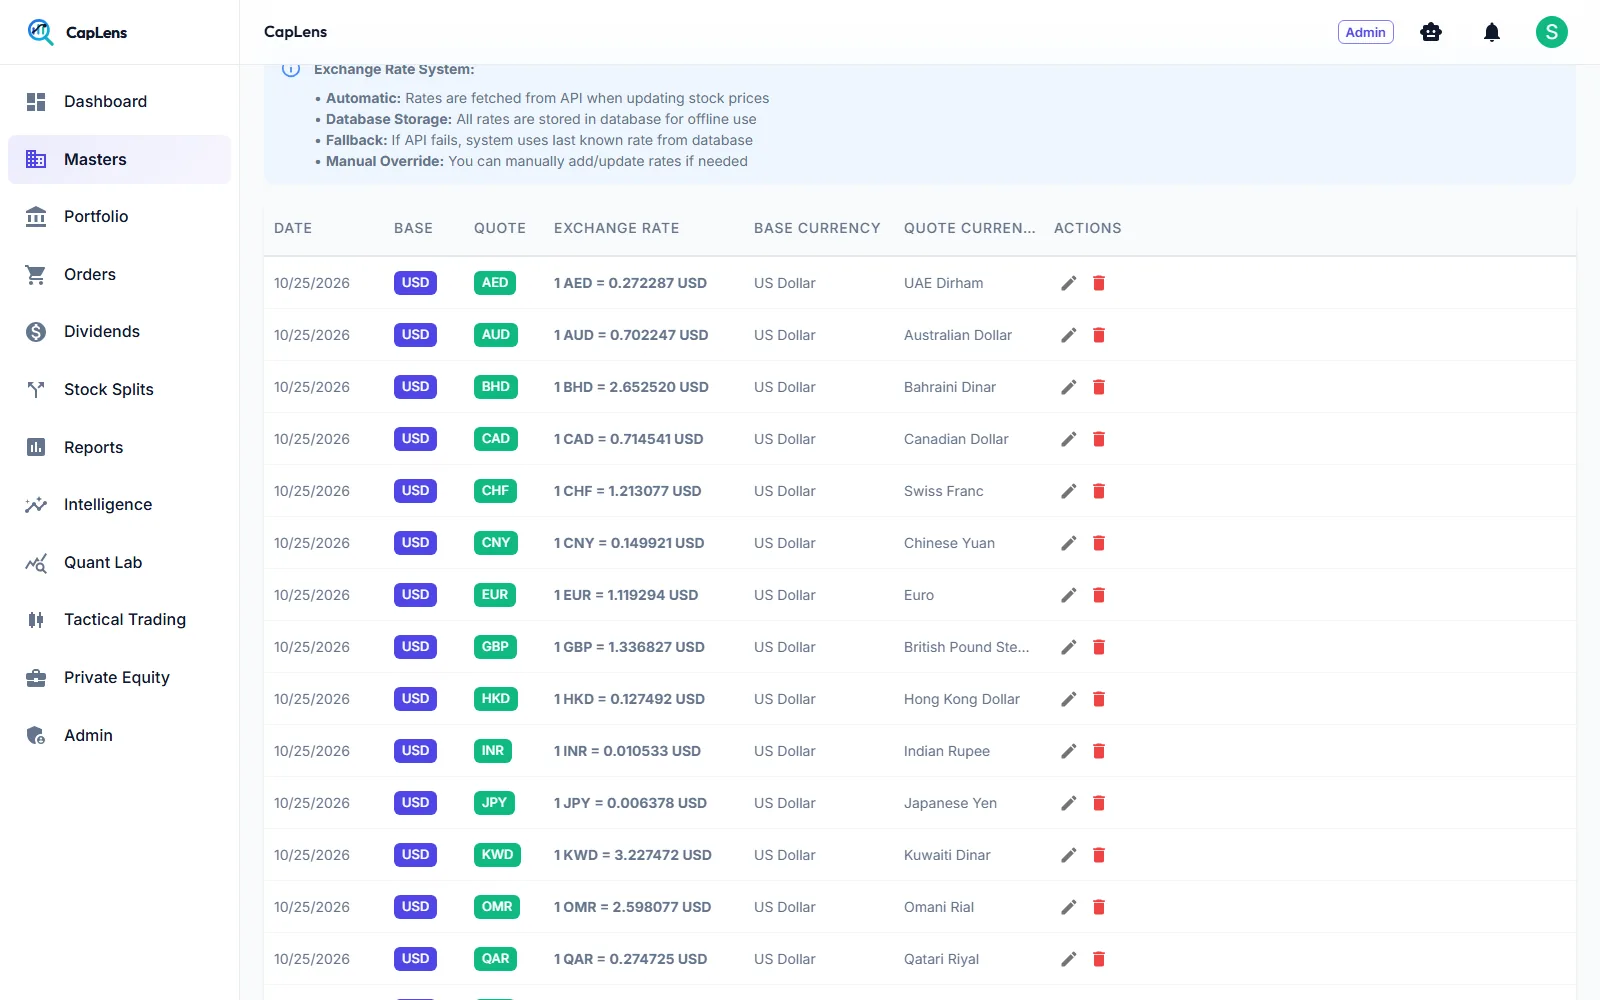Open Tactical Trading
Screen dimensions: 1600x1000
(x=119, y=619)
